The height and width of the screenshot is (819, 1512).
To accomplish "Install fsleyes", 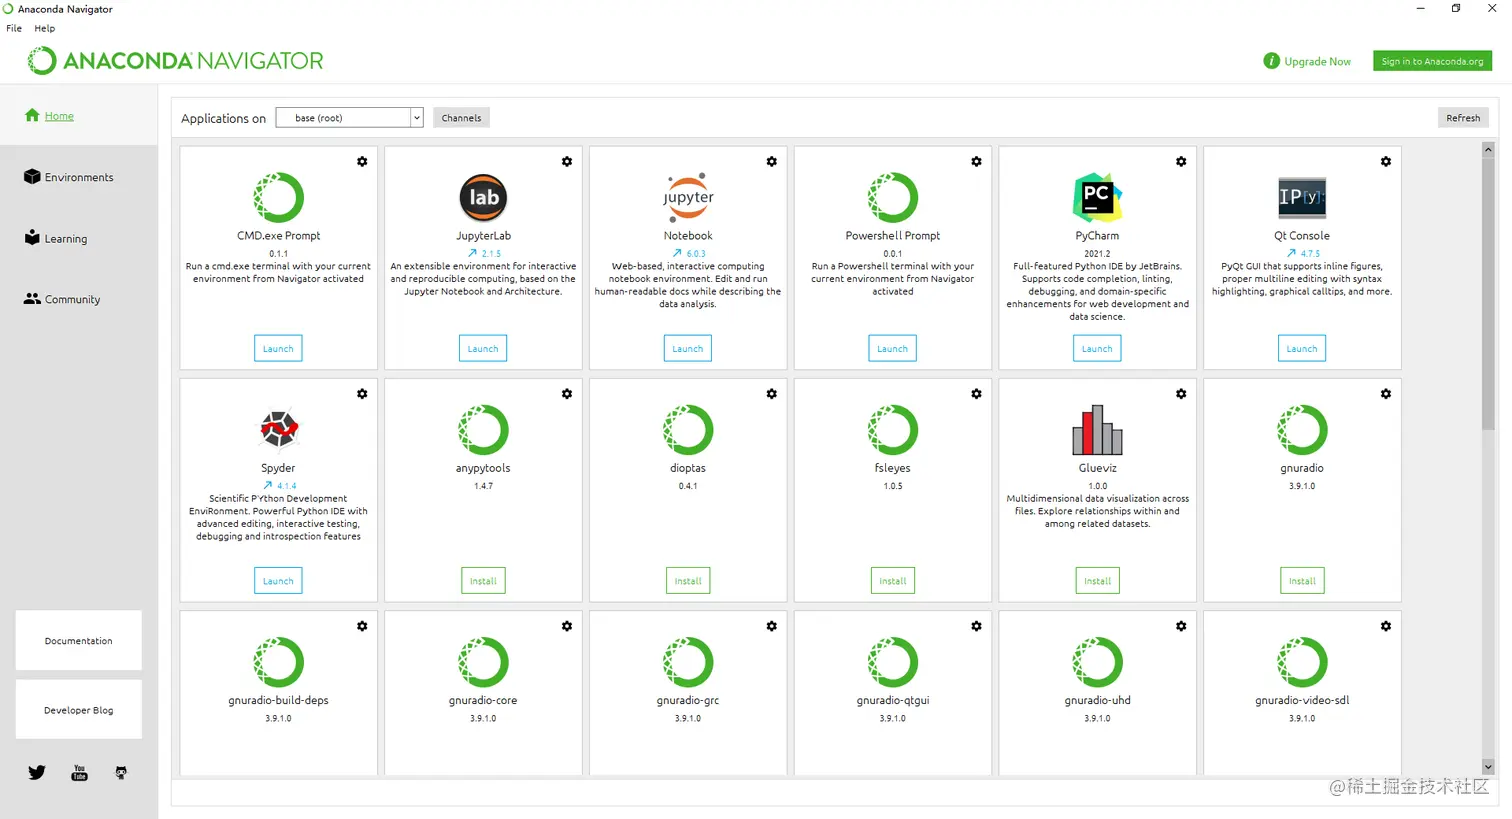I will coord(892,581).
